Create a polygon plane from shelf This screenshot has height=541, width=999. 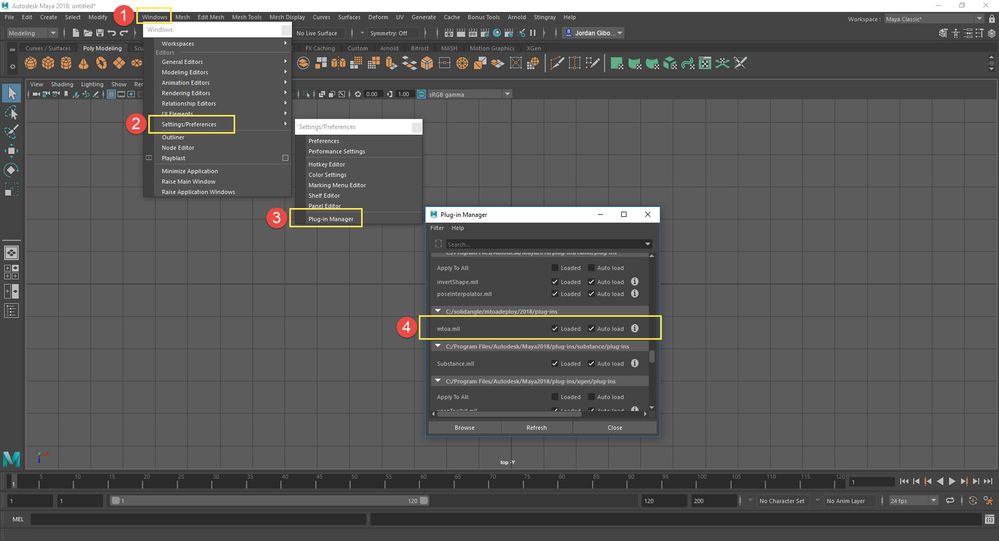[119, 63]
